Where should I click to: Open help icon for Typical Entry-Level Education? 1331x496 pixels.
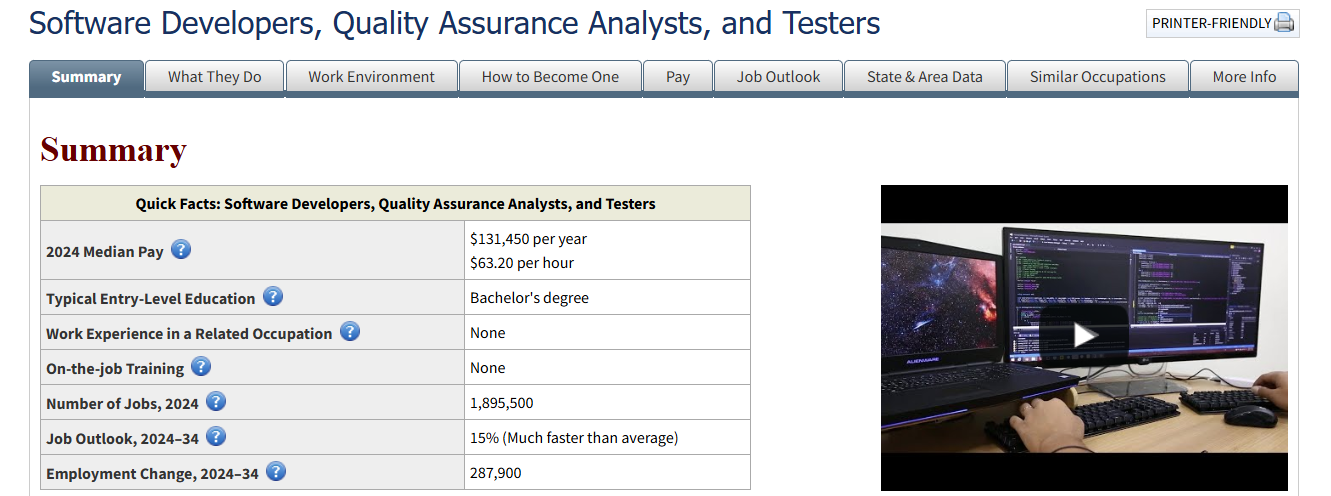coord(273,297)
